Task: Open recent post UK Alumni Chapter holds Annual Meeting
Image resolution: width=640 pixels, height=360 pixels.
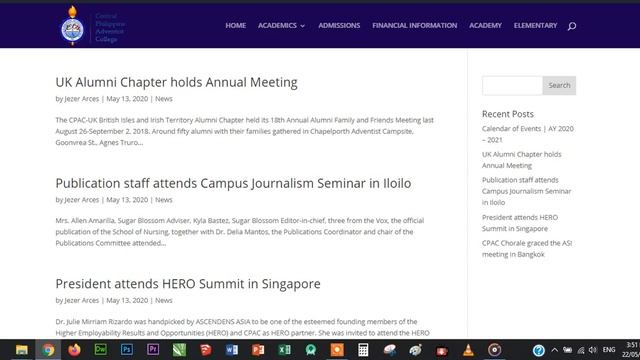Action: click(x=522, y=160)
